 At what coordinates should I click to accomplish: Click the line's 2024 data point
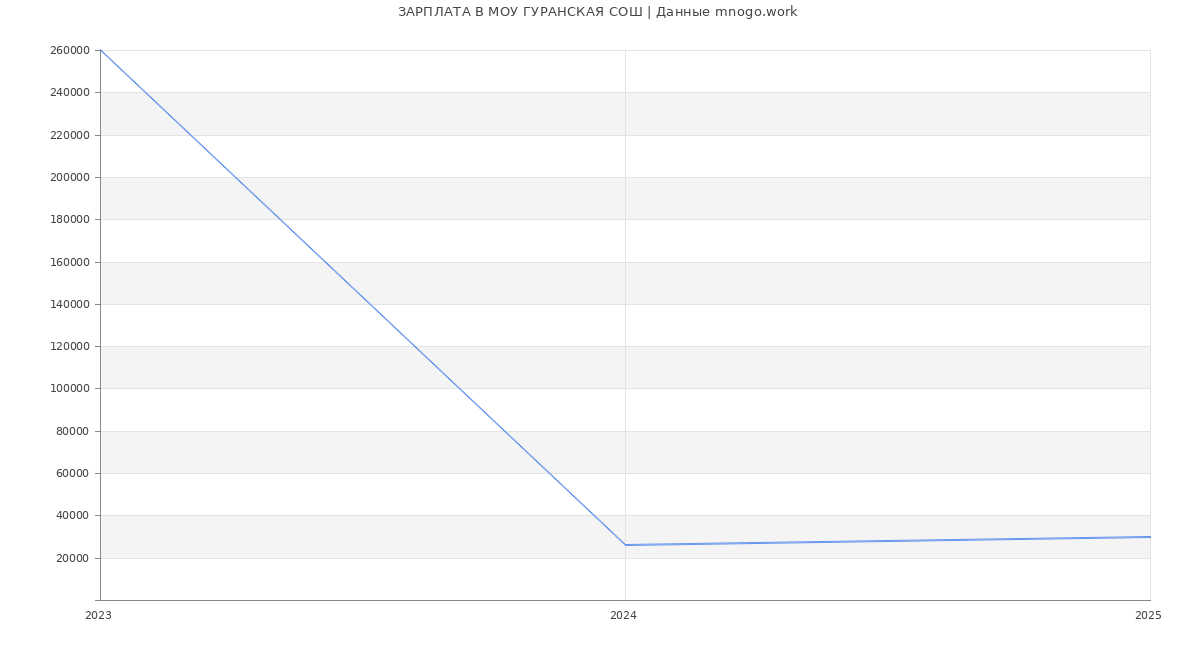click(625, 545)
